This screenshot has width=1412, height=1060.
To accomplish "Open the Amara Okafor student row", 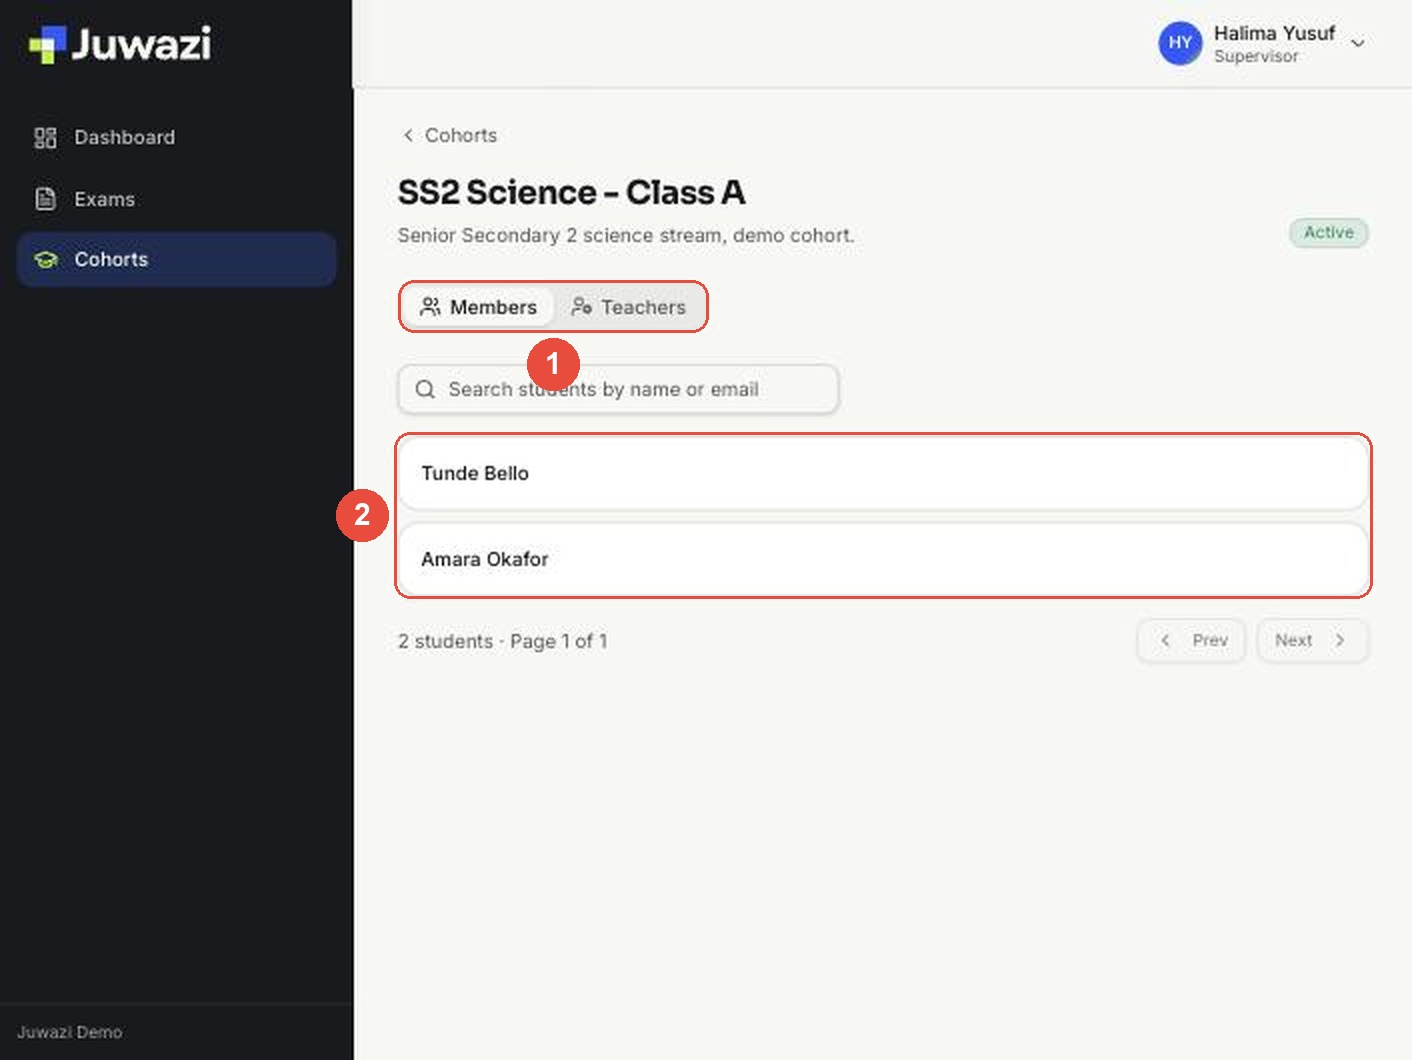I will tap(883, 560).
